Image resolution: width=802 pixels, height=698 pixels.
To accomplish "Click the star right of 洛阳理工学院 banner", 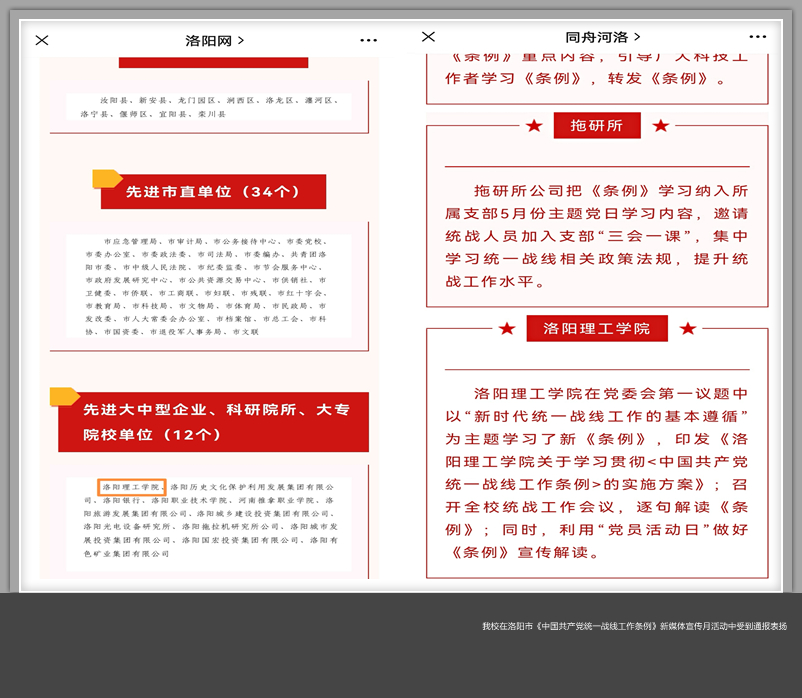I will point(687,328).
